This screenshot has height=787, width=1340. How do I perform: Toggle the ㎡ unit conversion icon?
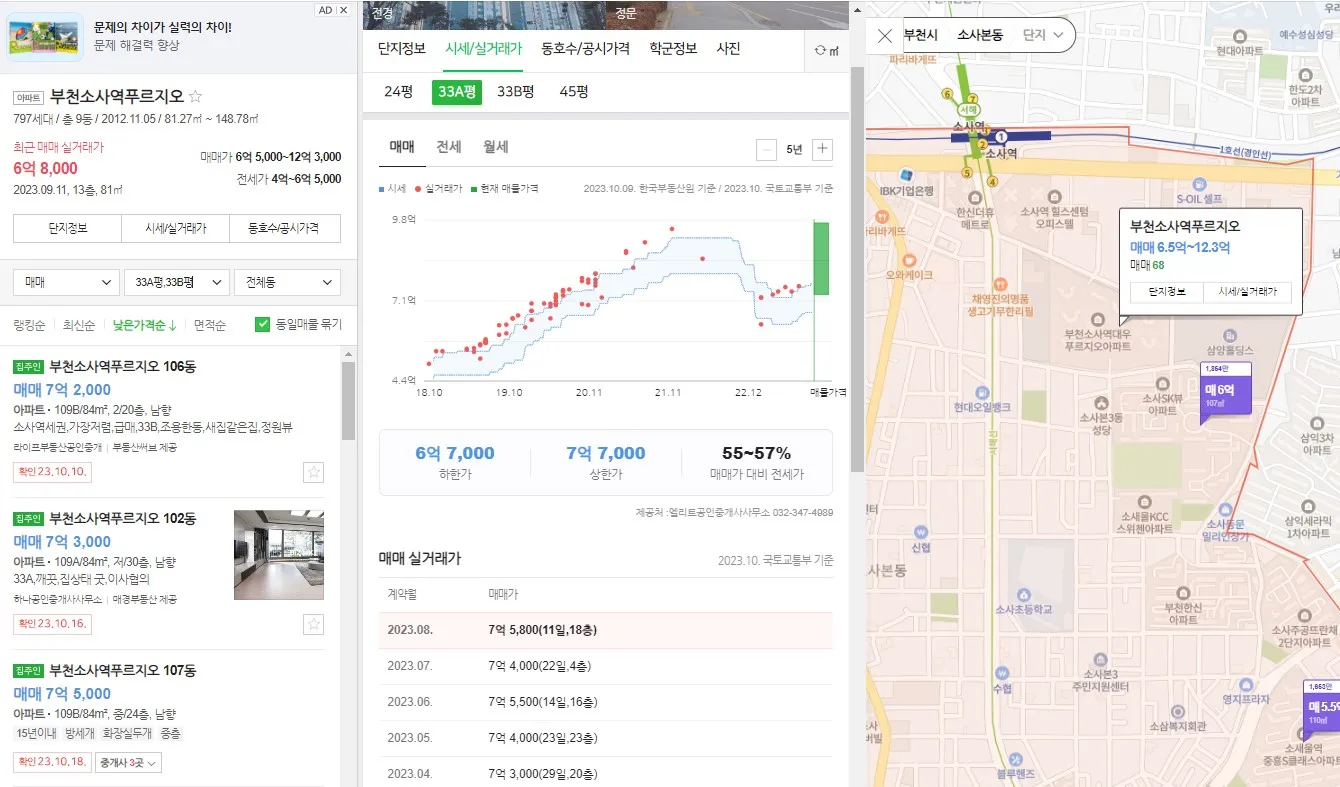pos(827,50)
